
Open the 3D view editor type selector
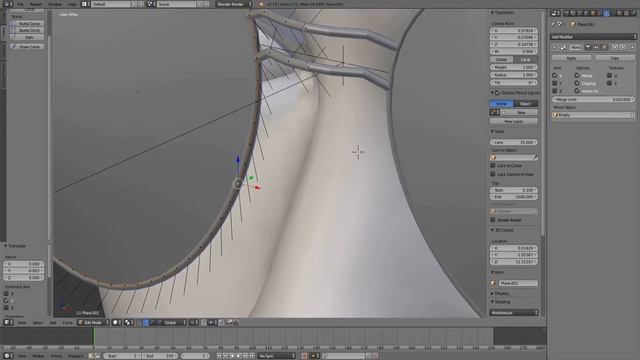point(8,322)
